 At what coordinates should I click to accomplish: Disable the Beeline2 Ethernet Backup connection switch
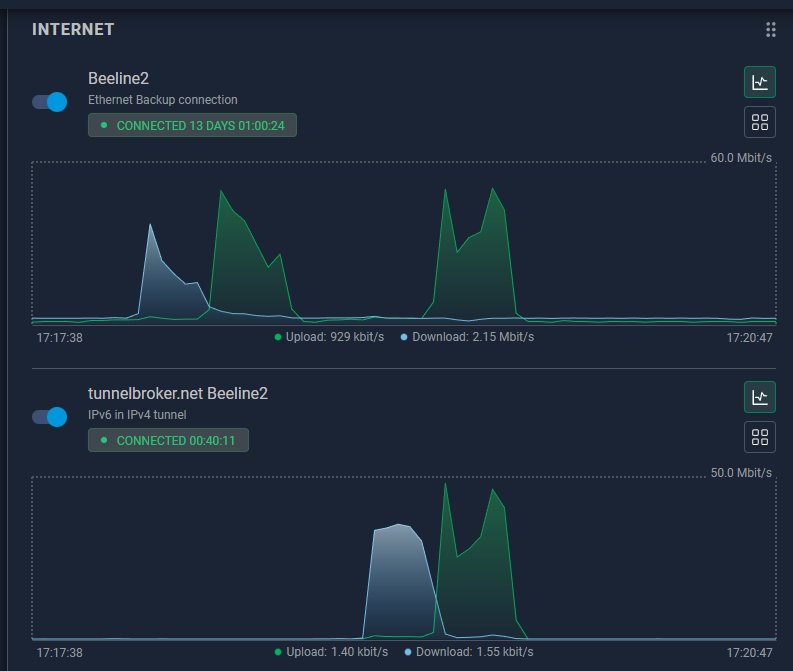[x=49, y=101]
